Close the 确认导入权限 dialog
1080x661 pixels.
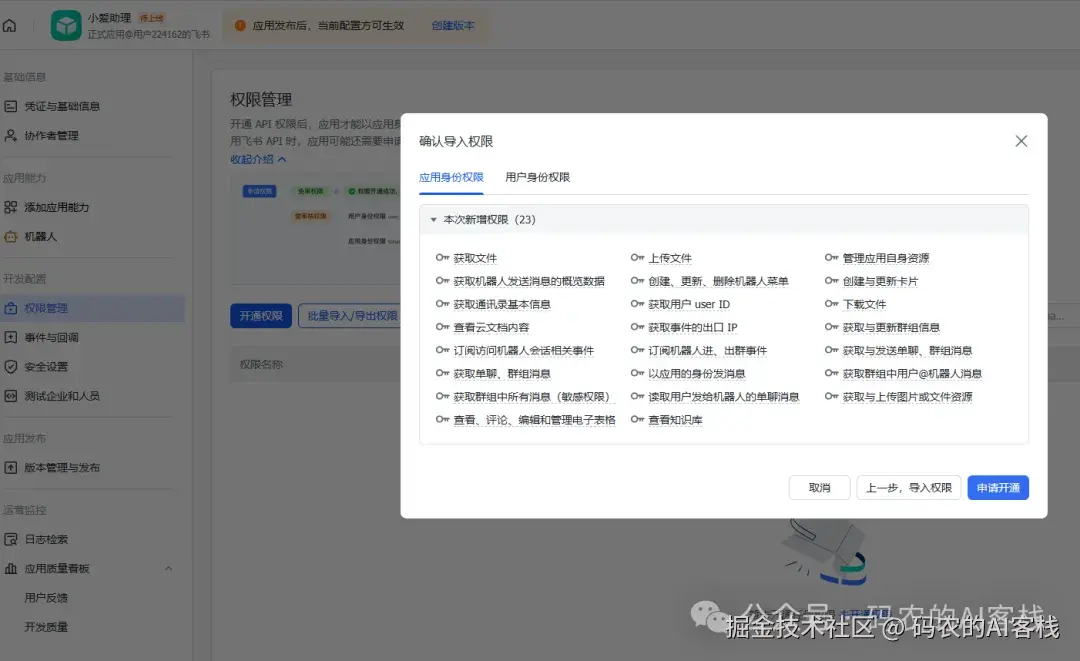click(1021, 141)
